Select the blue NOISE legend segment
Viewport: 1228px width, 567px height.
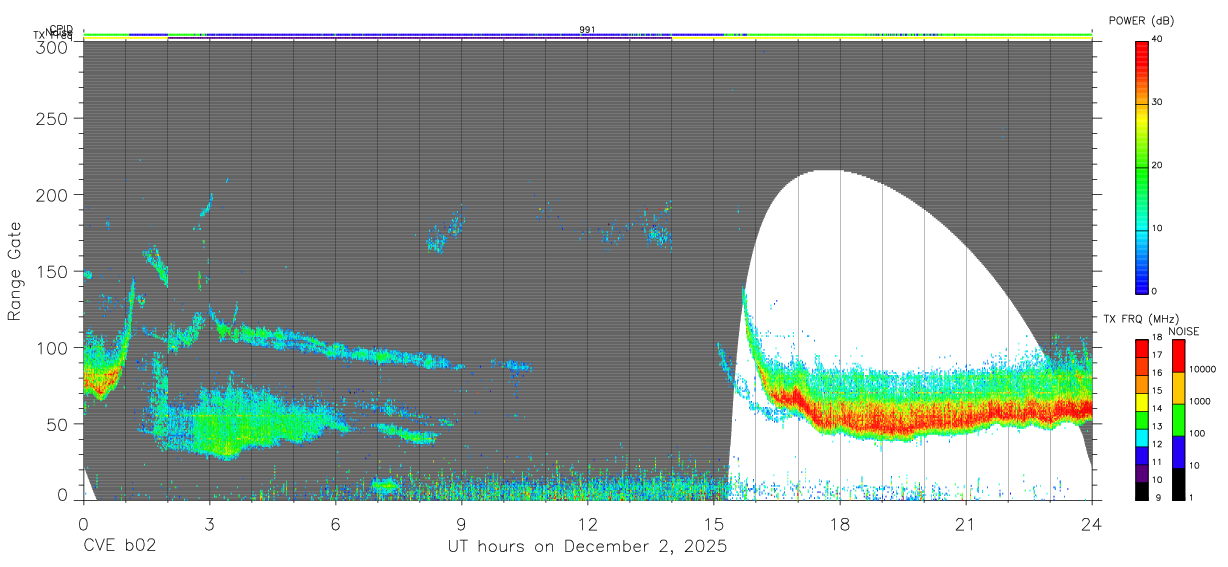(x=1179, y=451)
